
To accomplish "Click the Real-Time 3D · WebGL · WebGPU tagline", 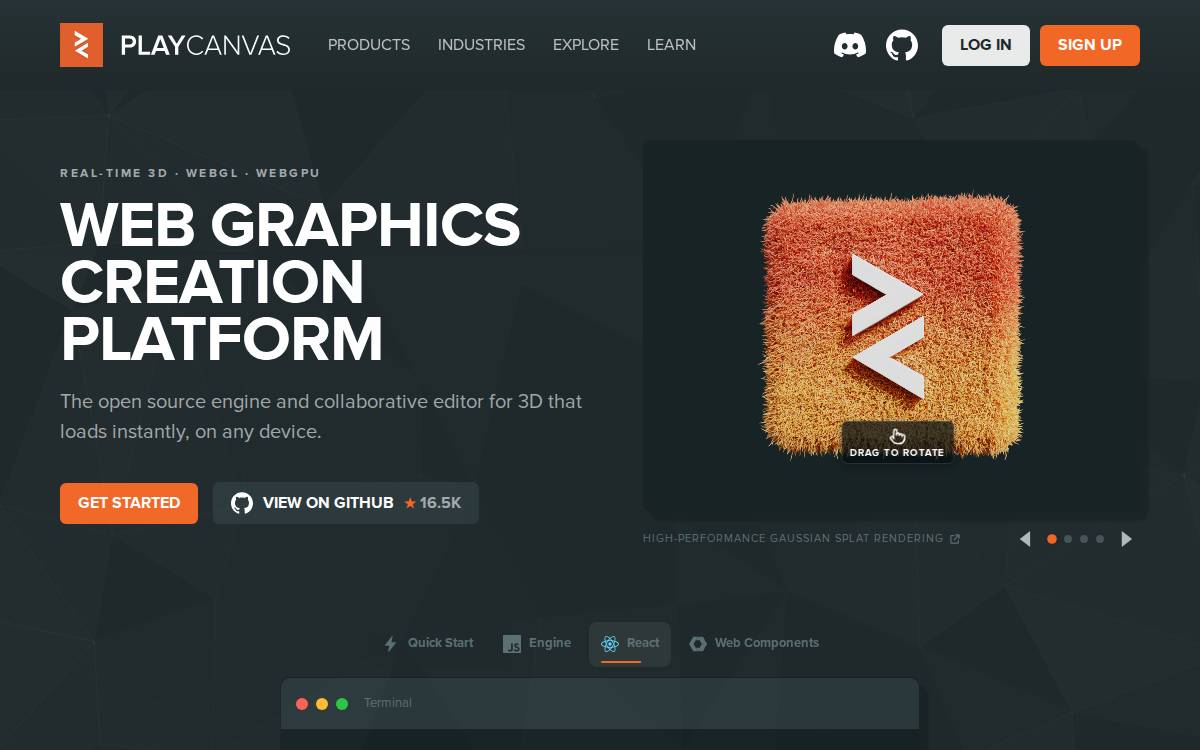I will [x=190, y=173].
